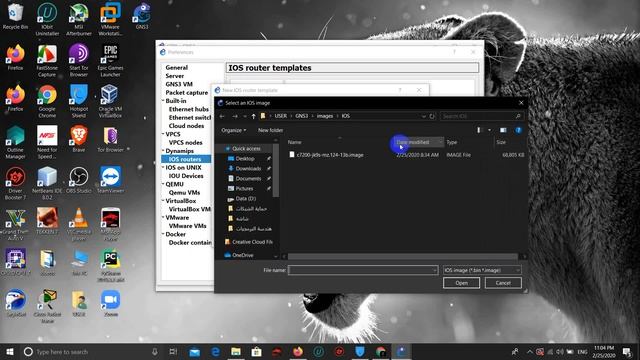Open Downloads in navigation pane
The height and width of the screenshot is (360, 640).
248,169
